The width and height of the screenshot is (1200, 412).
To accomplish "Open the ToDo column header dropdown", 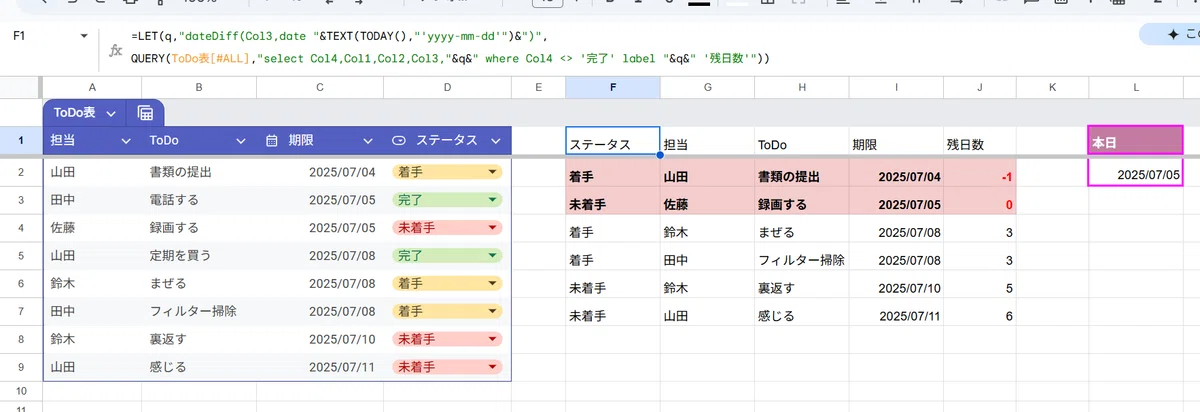I will pyautogui.click(x=241, y=142).
